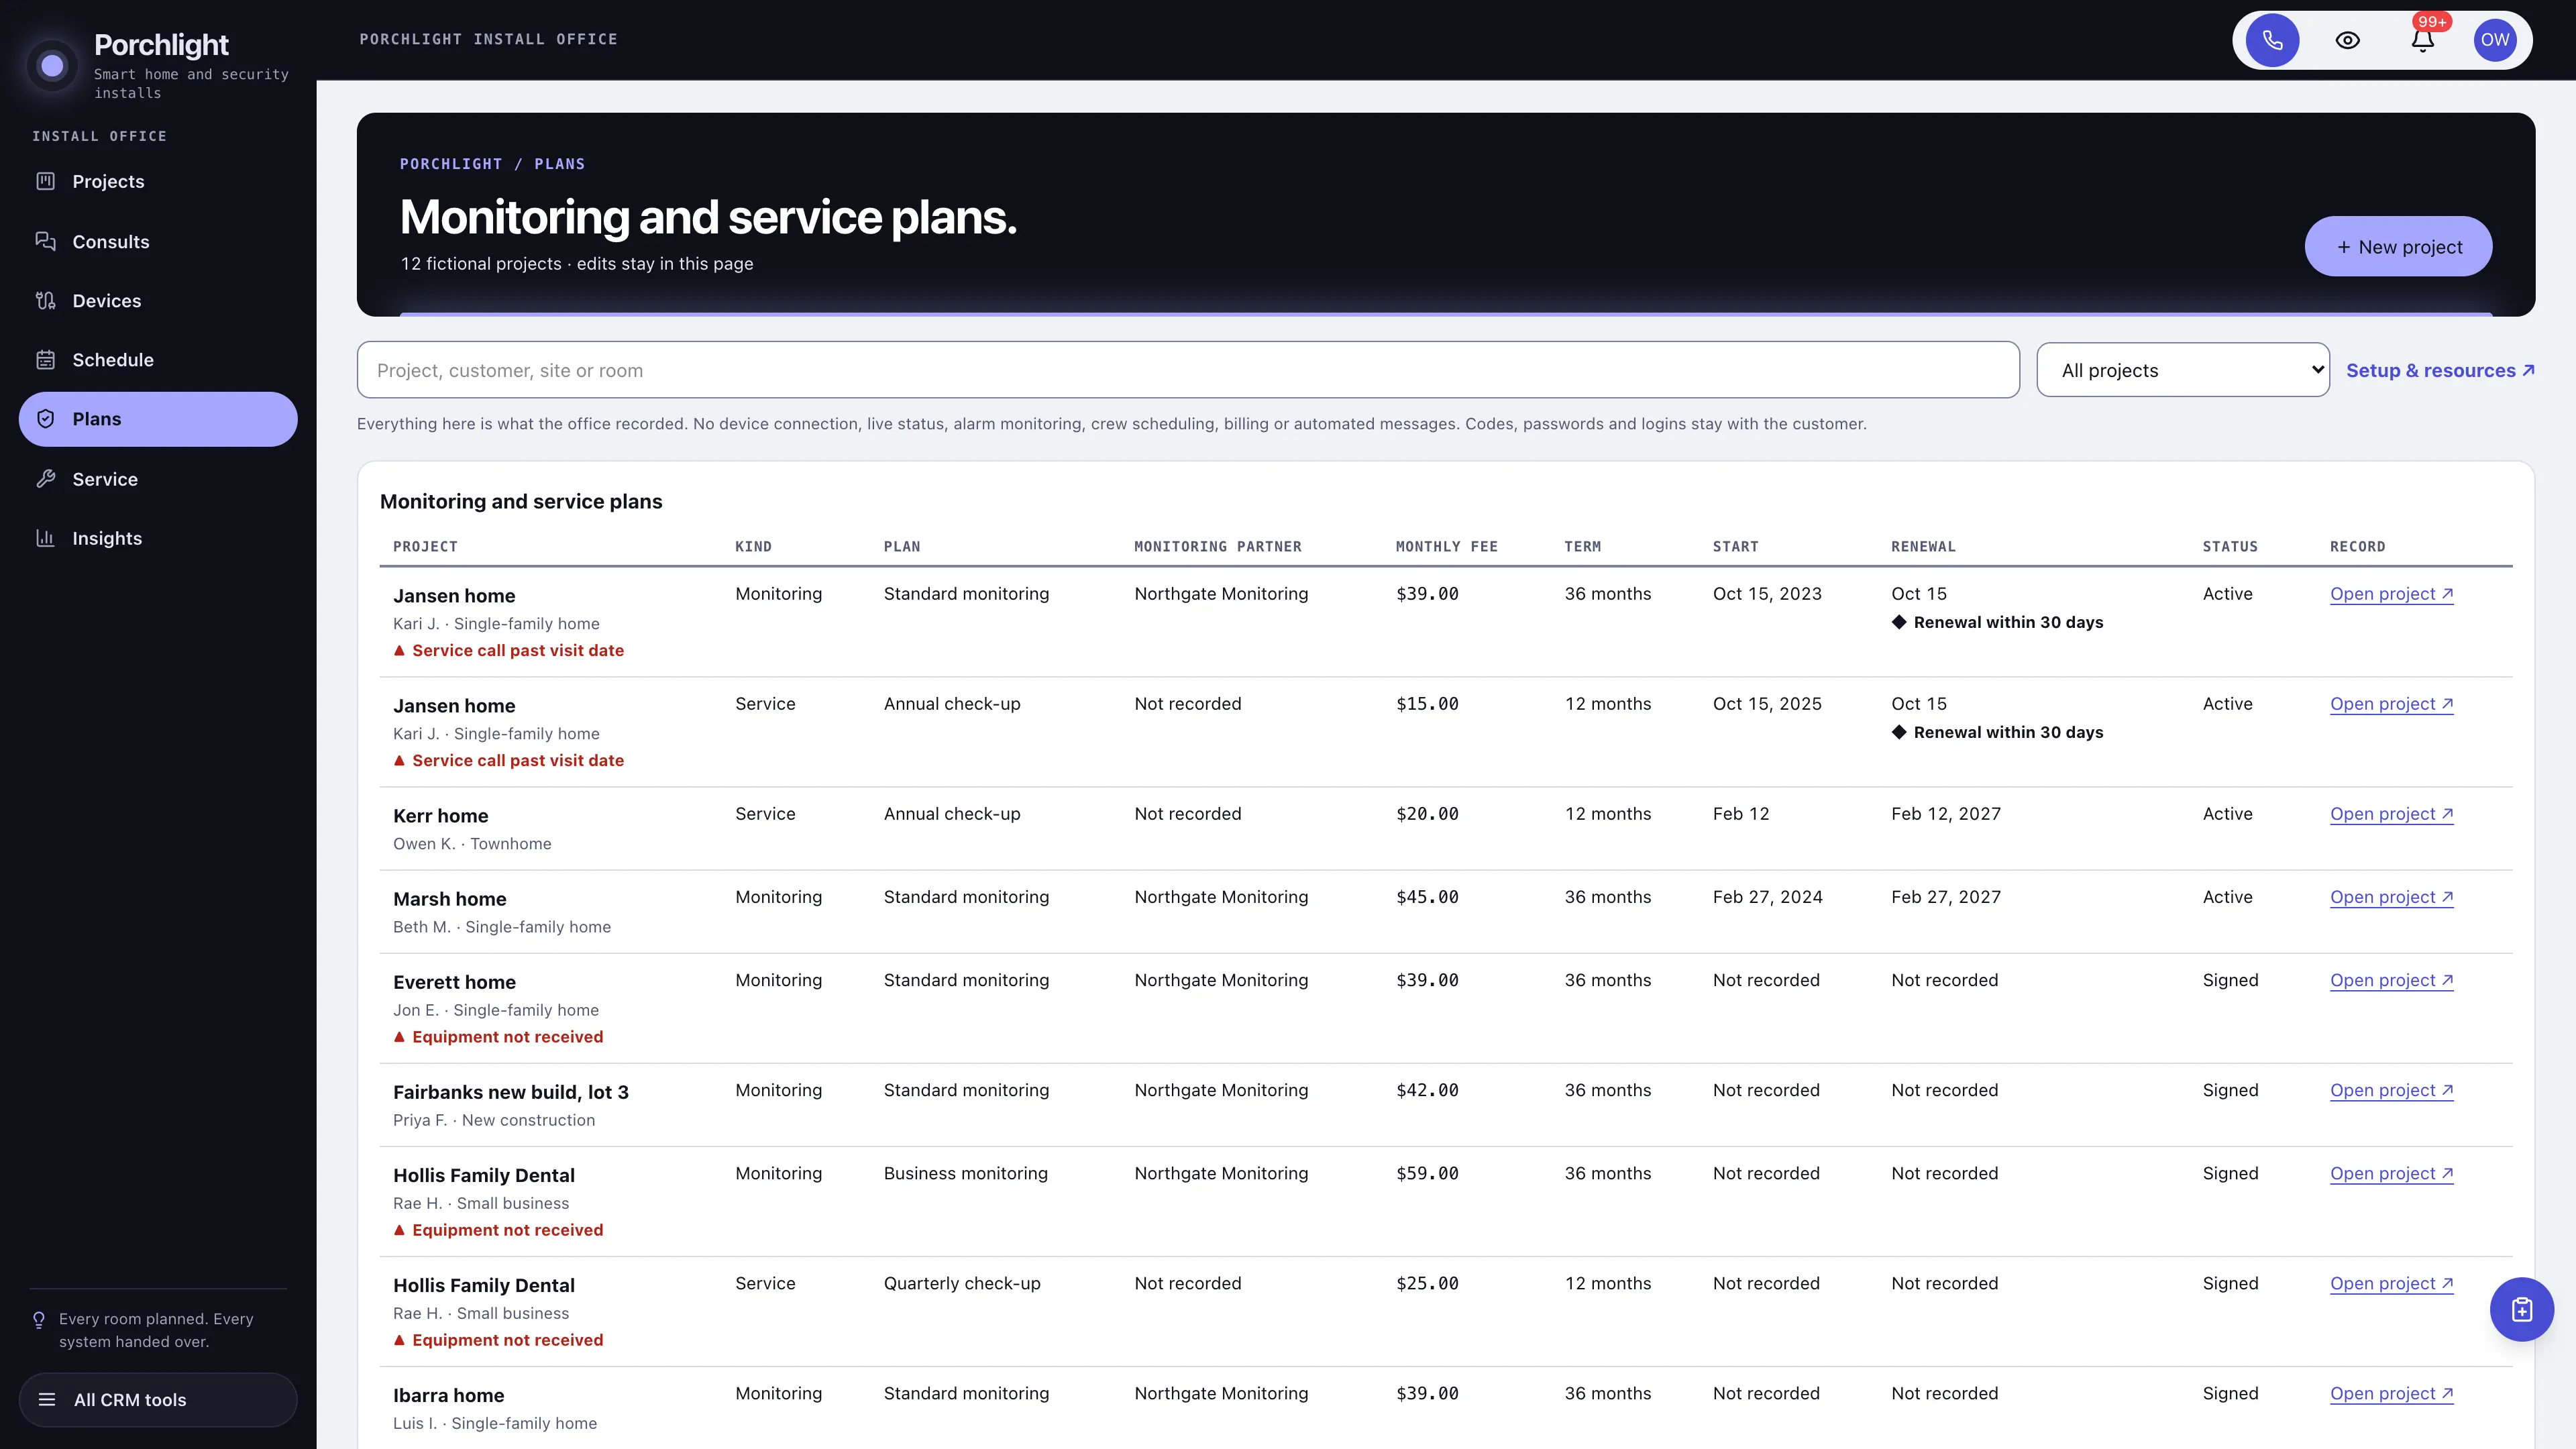The height and width of the screenshot is (1449, 2576).
Task: Click the Consults chat icon
Action: click(45, 241)
